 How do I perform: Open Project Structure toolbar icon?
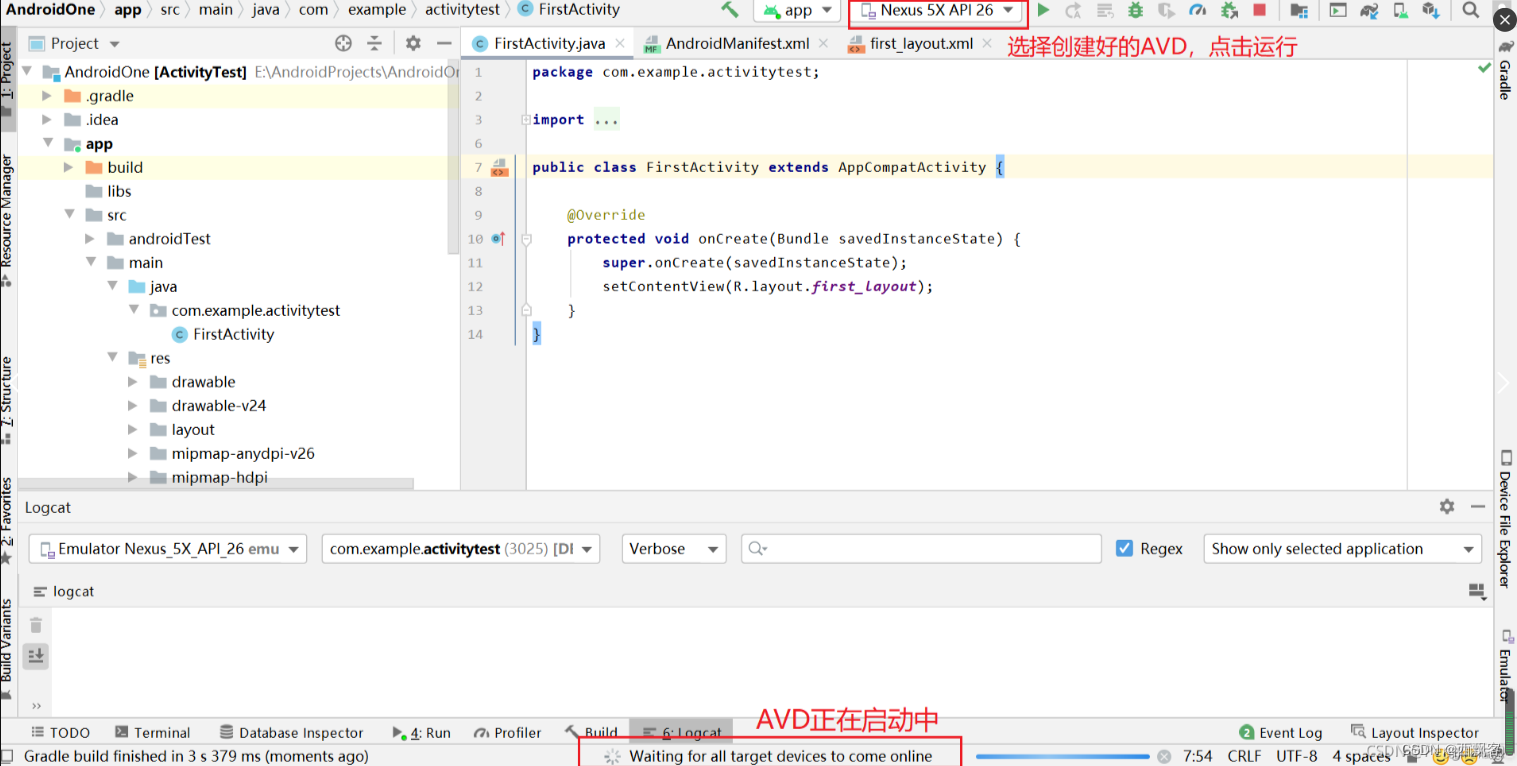1299,10
